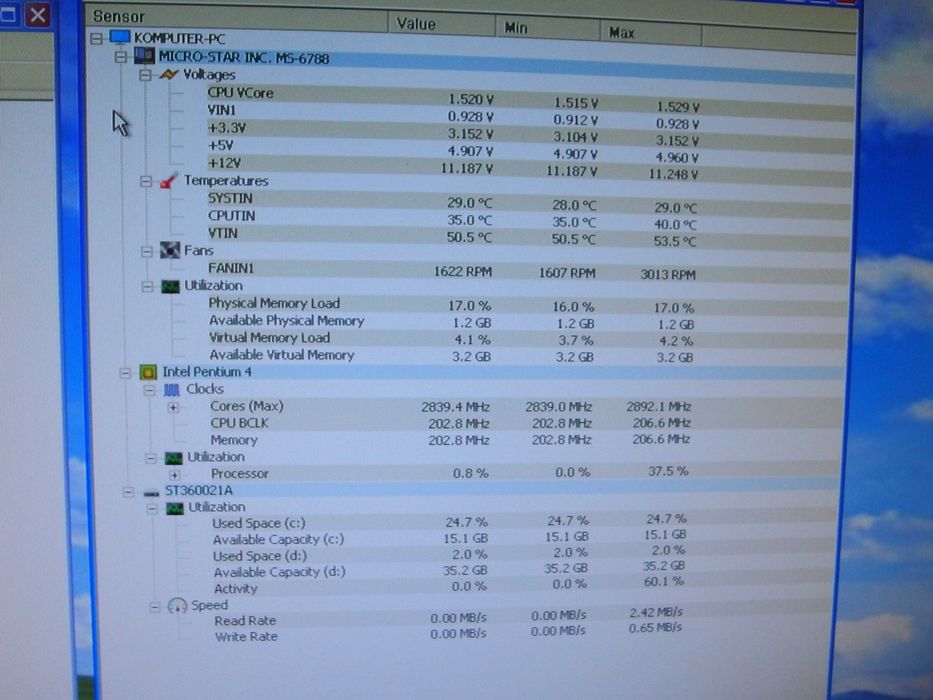Click the Max column header
This screenshot has width=933, height=700.
tap(651, 33)
